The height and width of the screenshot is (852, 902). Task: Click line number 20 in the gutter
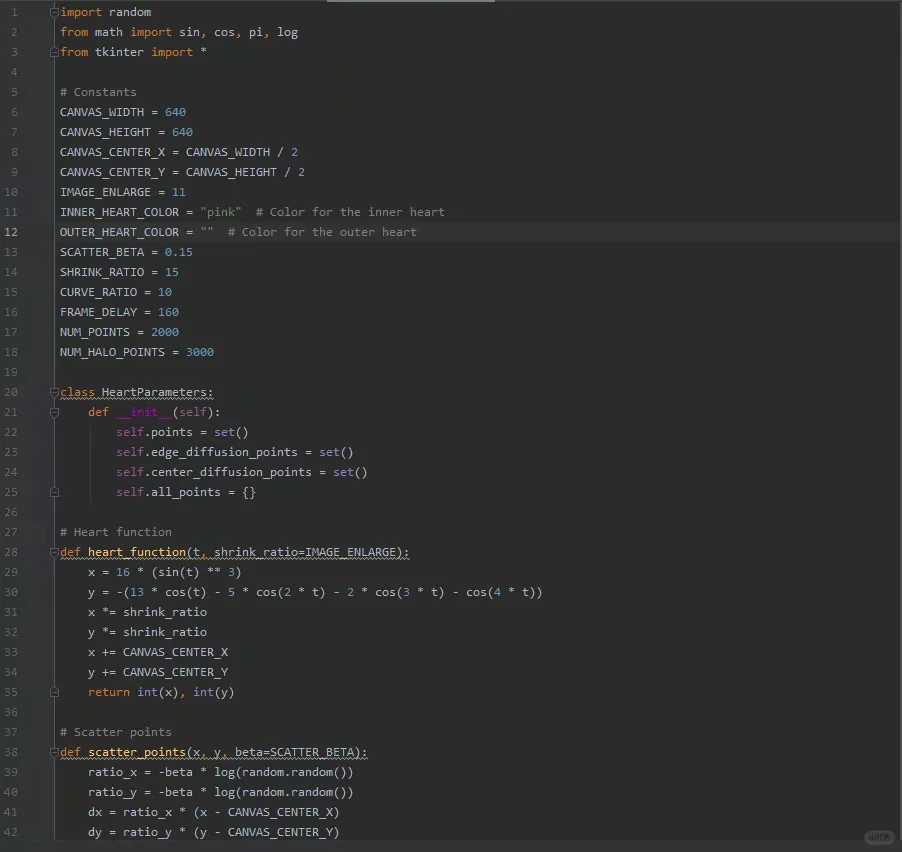(11, 392)
